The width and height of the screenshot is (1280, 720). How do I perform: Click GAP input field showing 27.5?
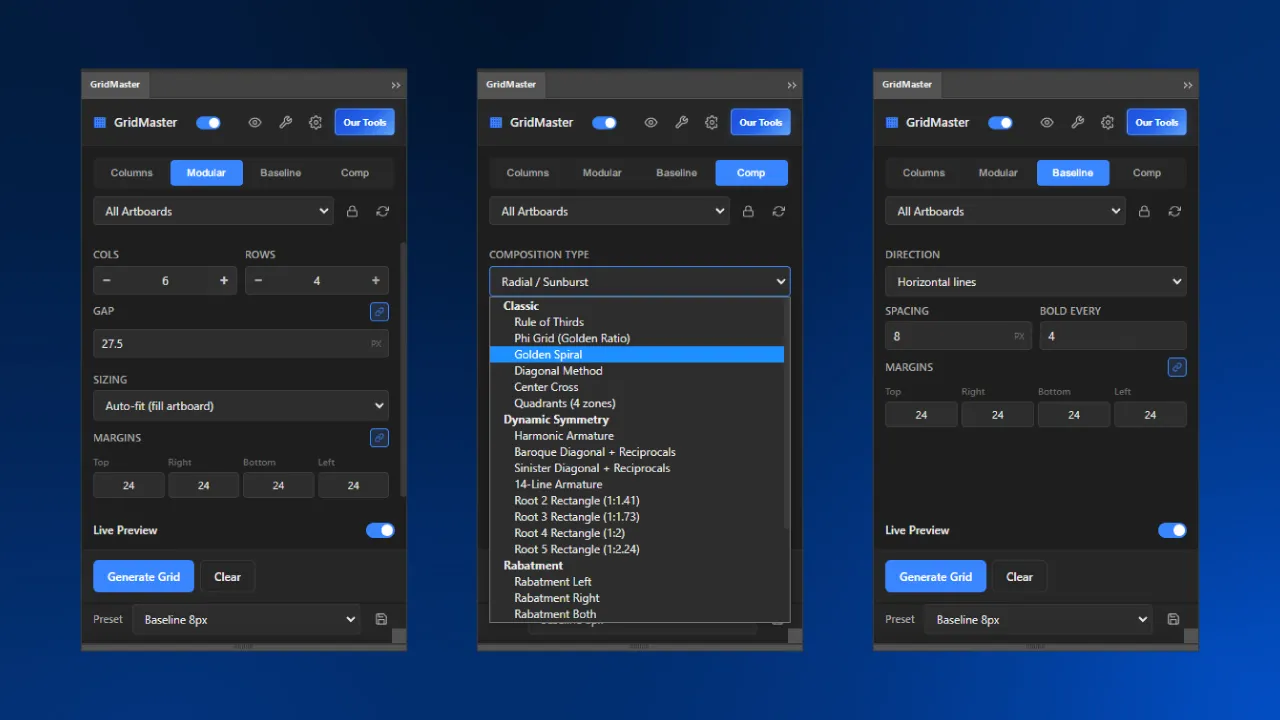241,343
